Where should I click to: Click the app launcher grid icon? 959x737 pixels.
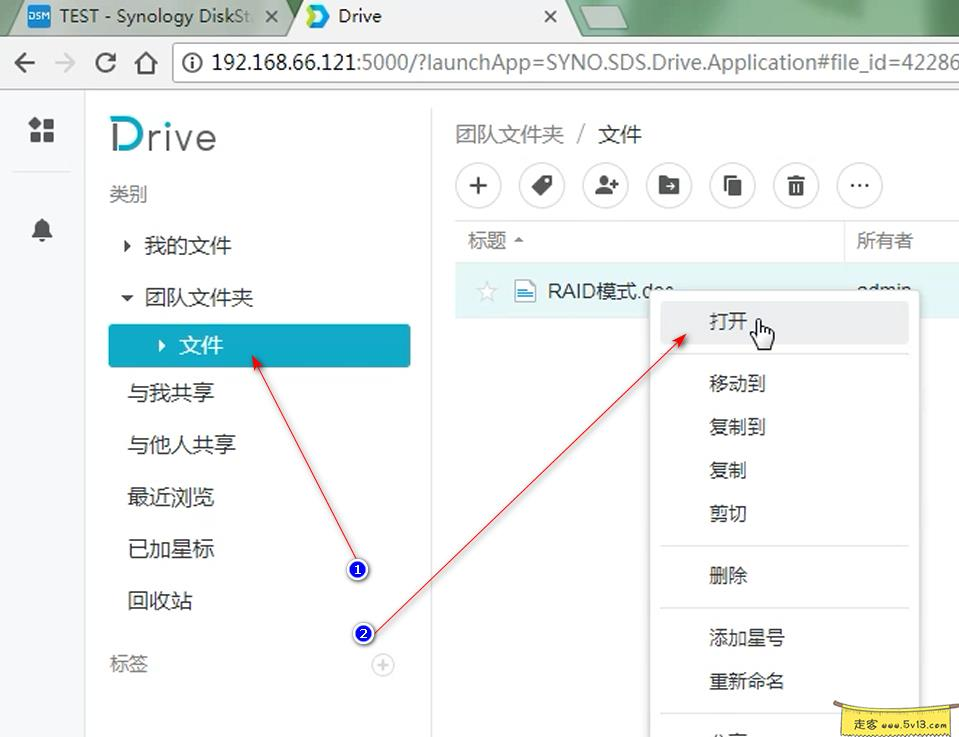click(41, 131)
